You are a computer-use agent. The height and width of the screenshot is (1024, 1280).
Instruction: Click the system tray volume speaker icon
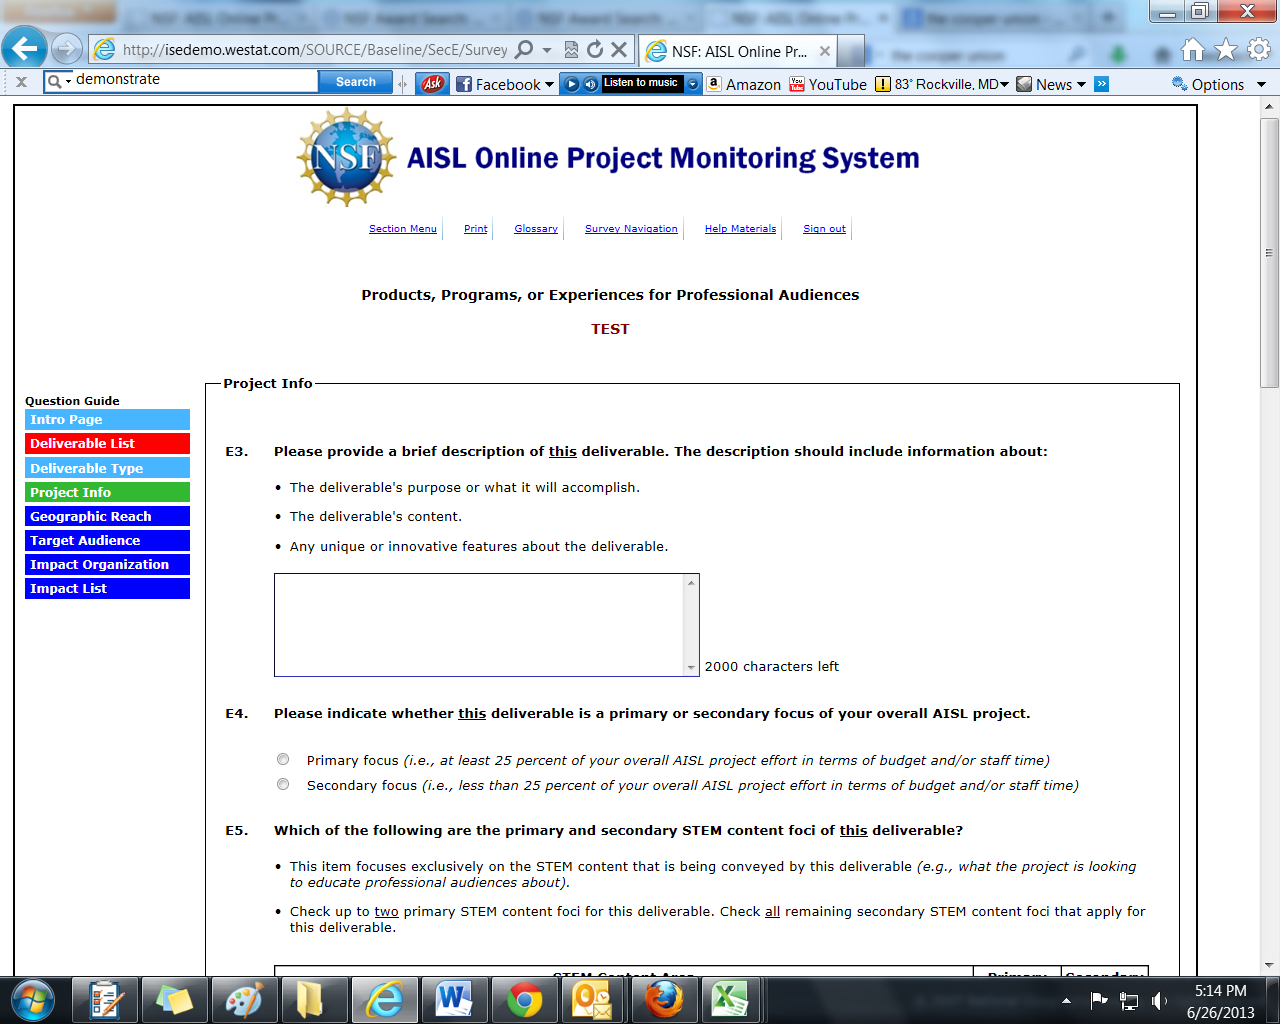tap(1159, 1001)
